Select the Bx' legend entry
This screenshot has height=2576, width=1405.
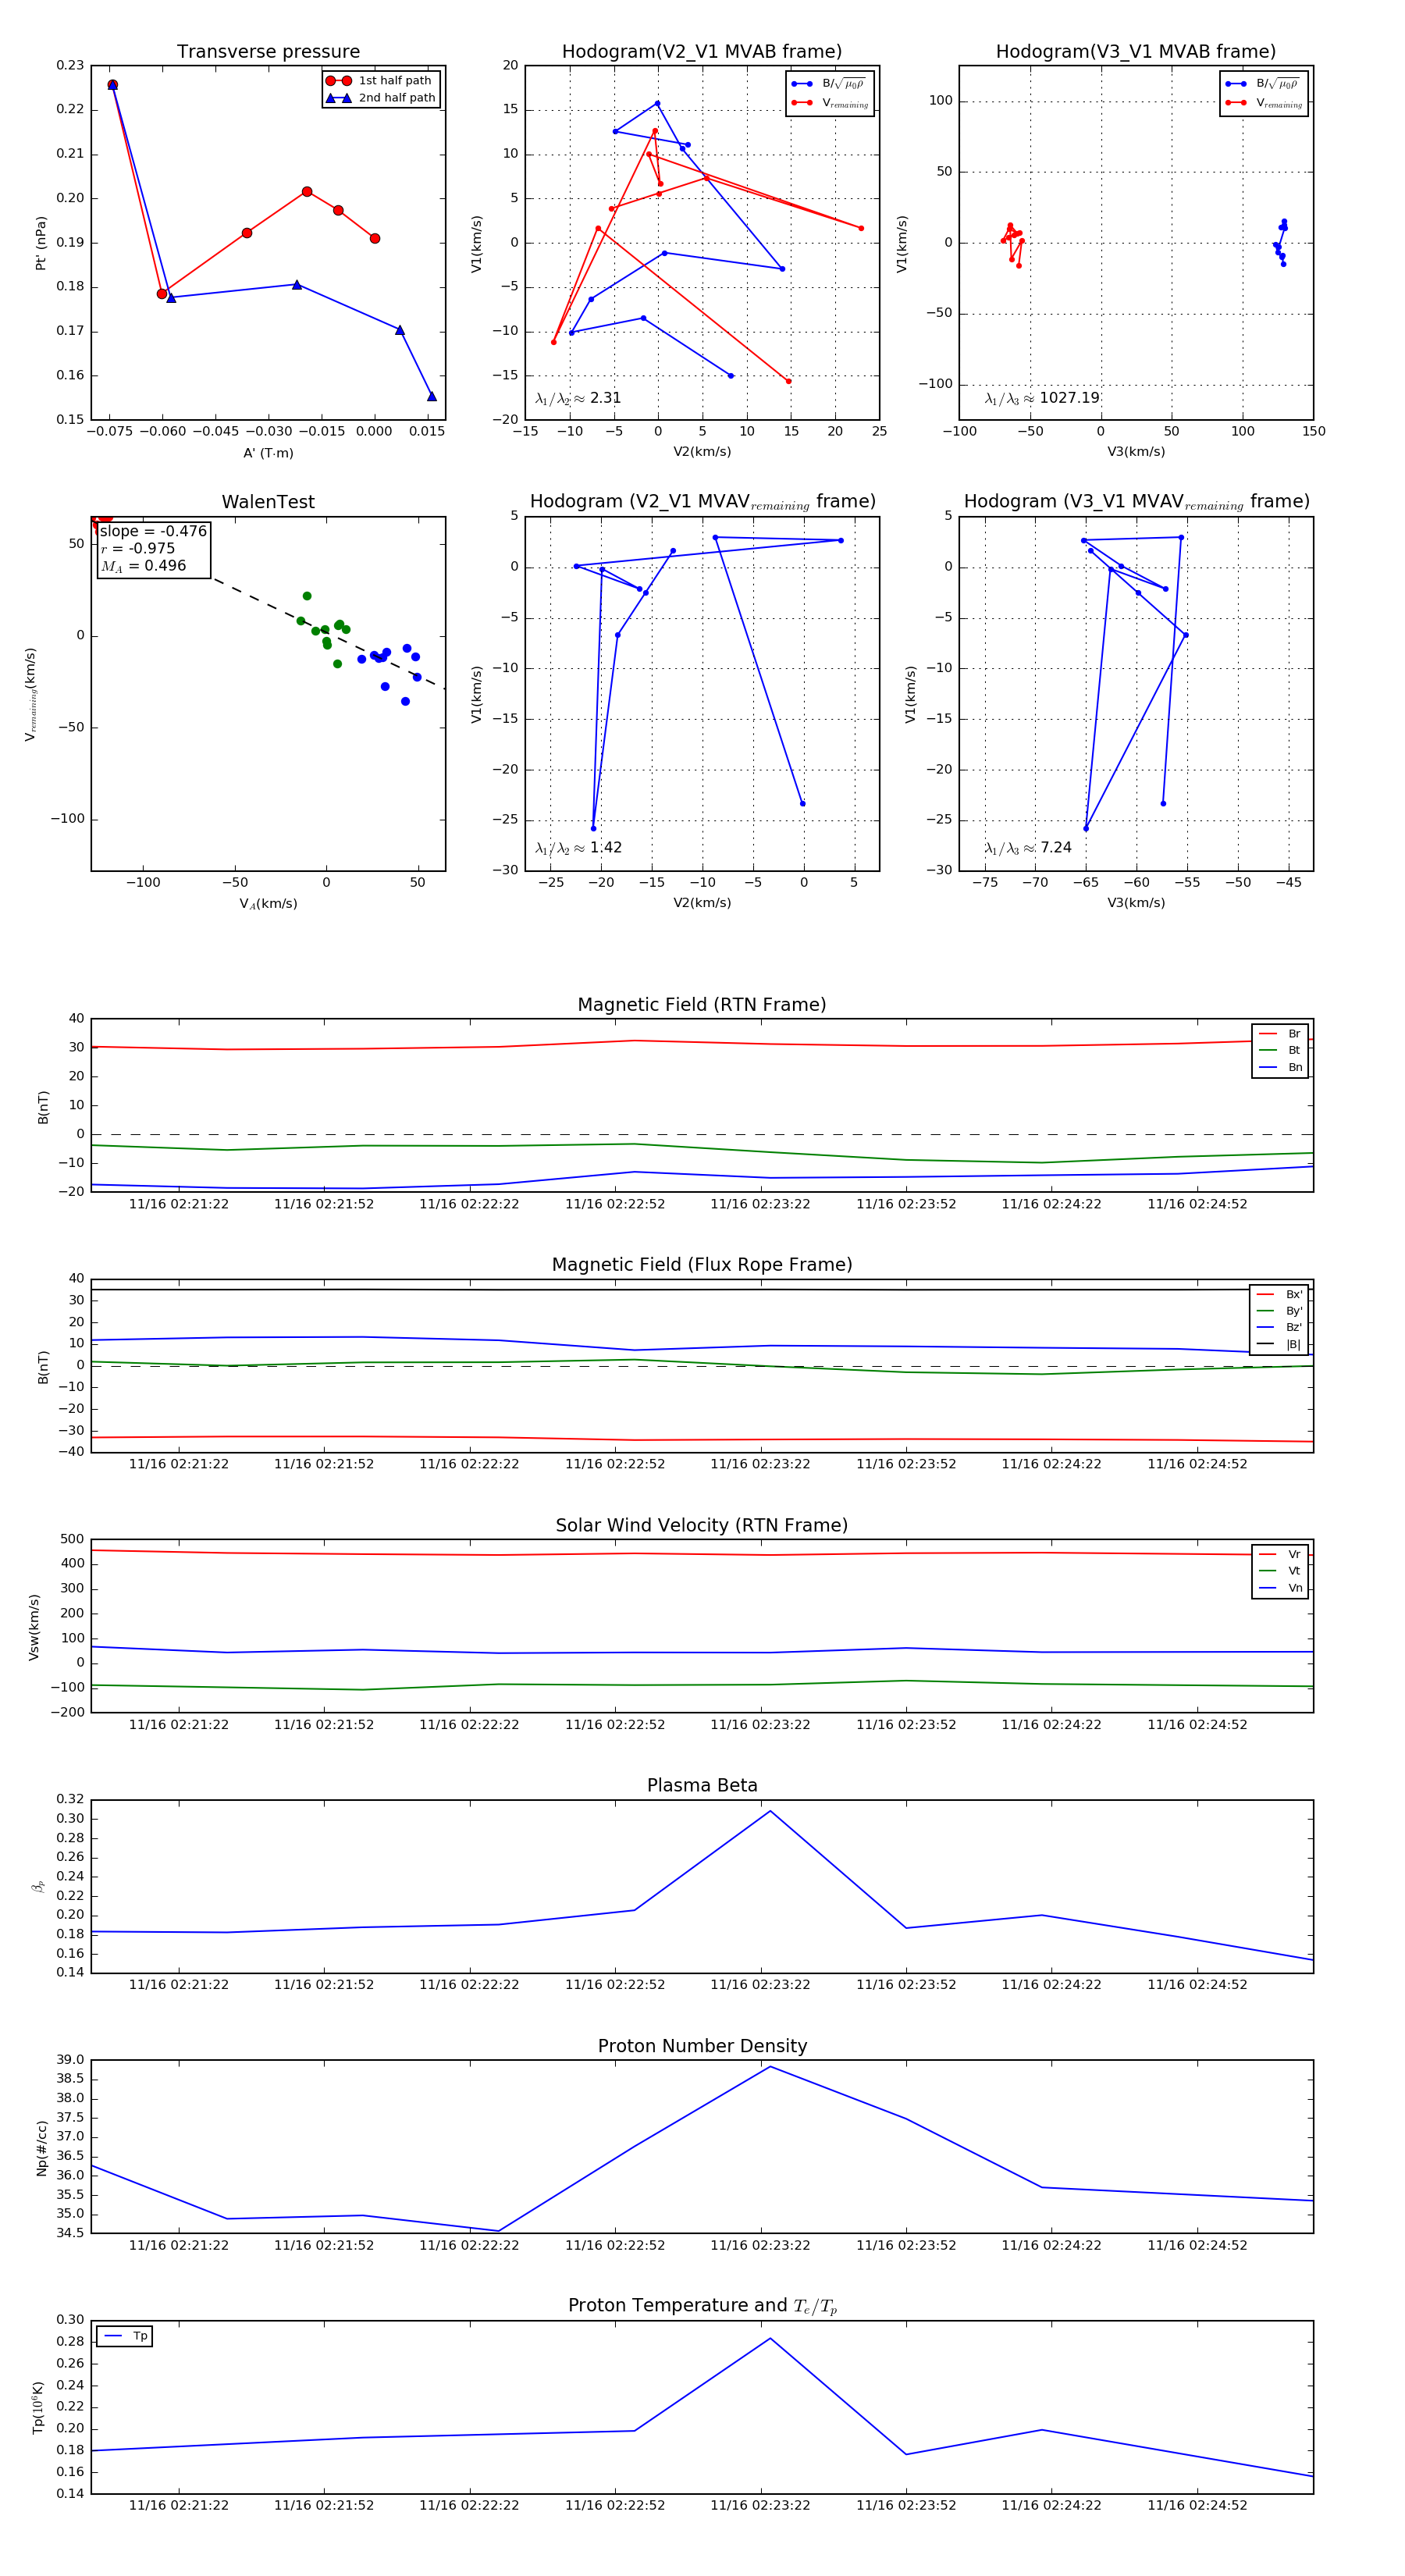pos(1279,1294)
